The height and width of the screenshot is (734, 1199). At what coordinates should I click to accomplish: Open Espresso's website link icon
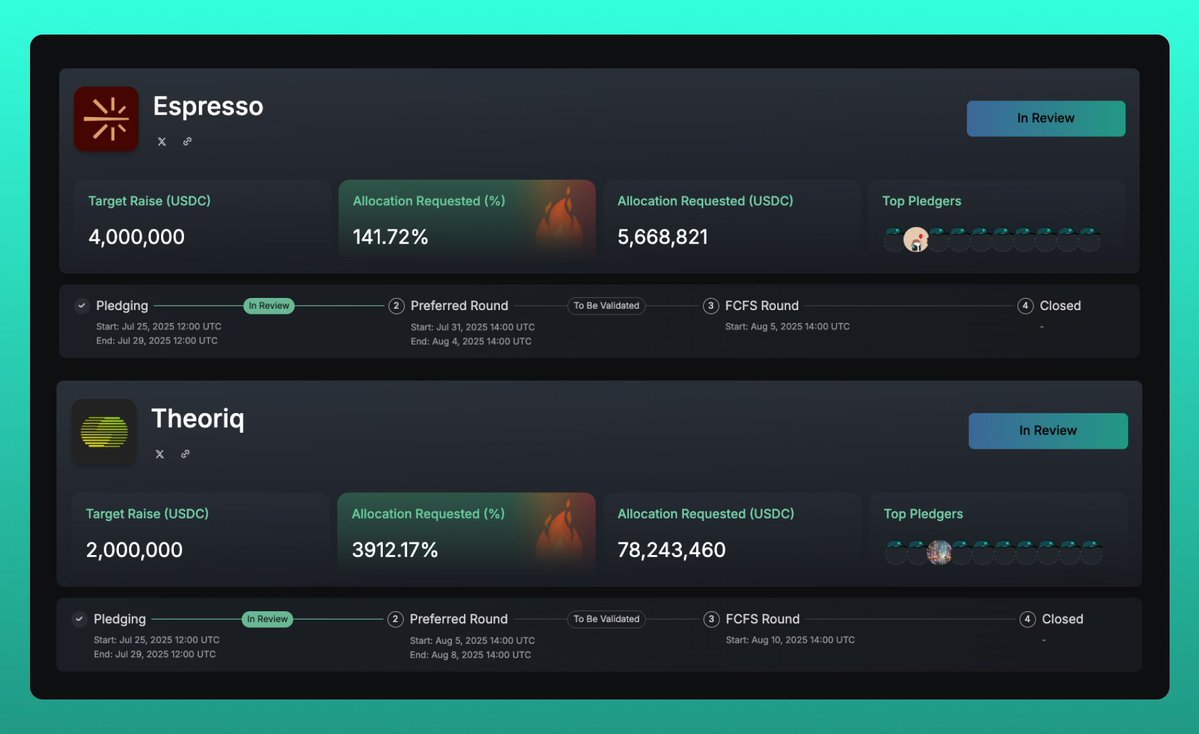187,141
